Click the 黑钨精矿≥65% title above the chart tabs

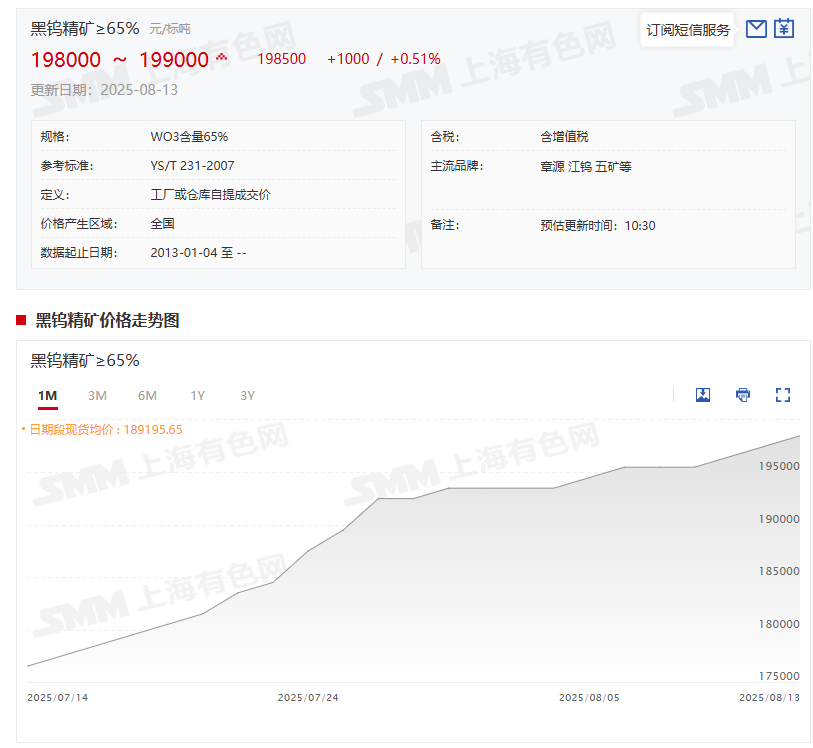pos(85,361)
